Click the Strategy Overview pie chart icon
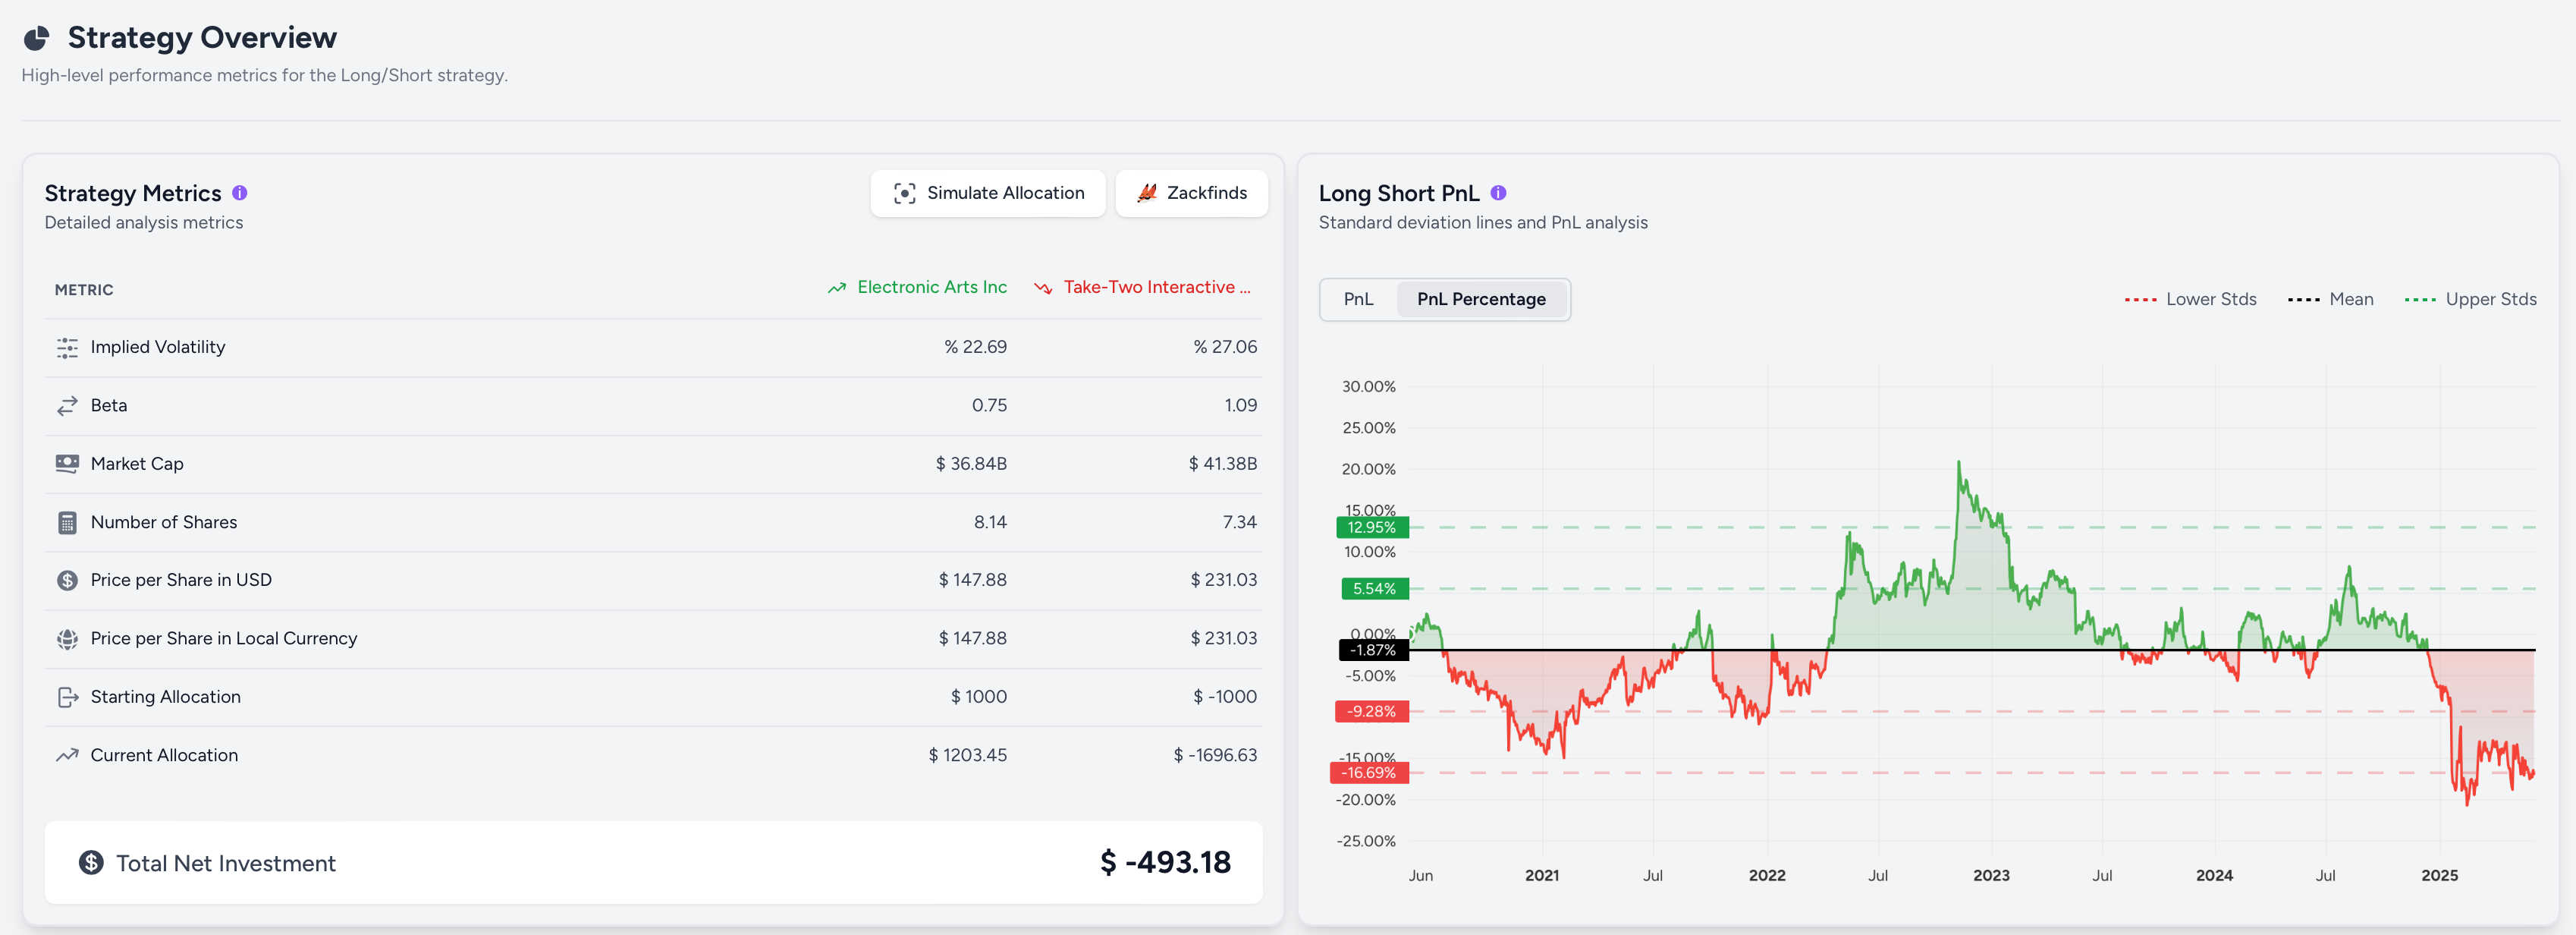 pos(37,38)
